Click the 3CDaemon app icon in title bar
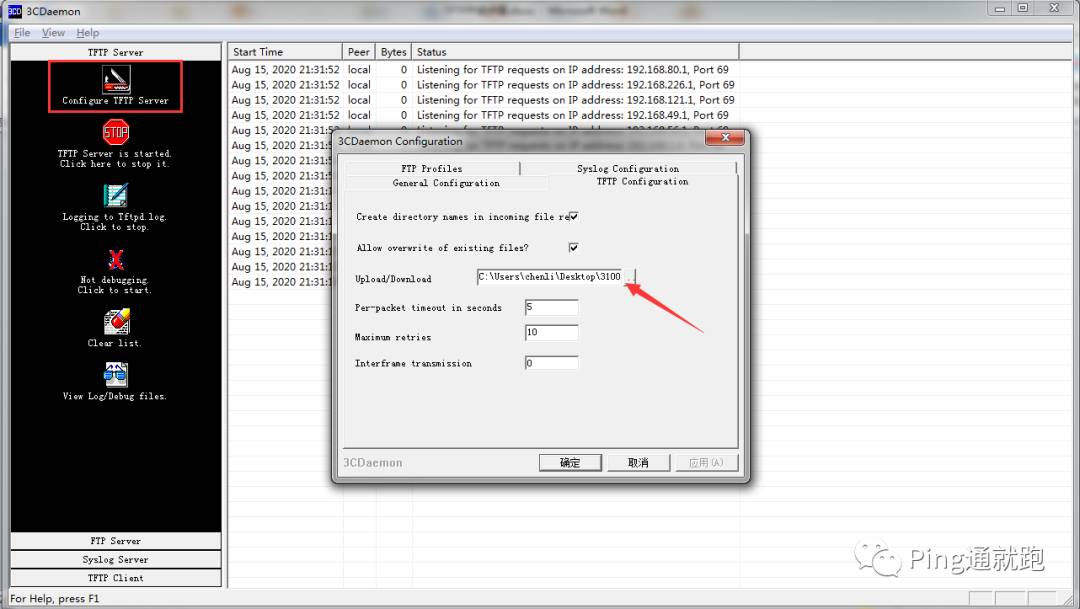 (14, 11)
